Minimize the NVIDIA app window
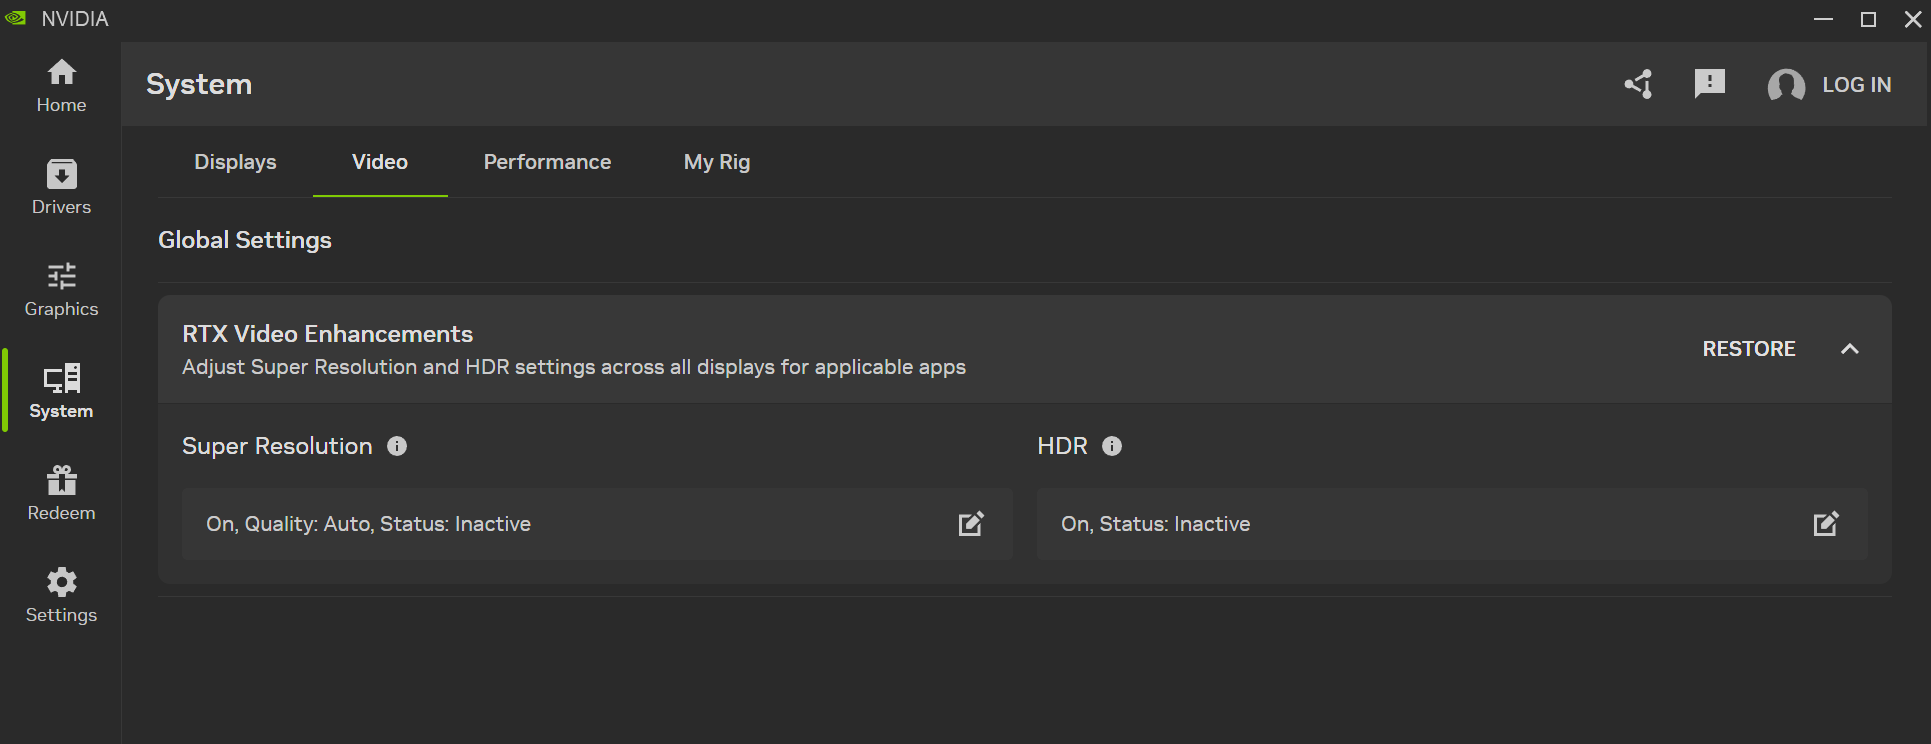The width and height of the screenshot is (1931, 744). [1823, 20]
